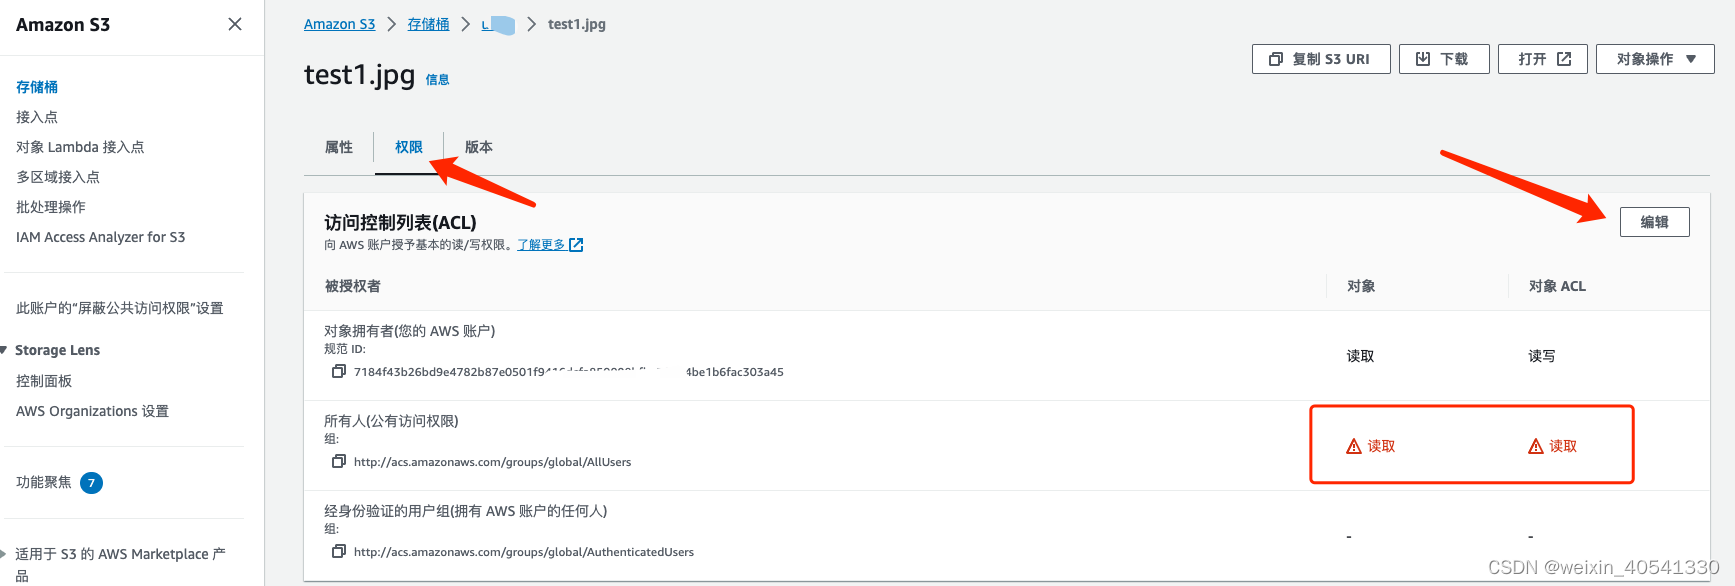1735x586 pixels.
Task: Open the 版本 tab
Action: pyautogui.click(x=479, y=147)
